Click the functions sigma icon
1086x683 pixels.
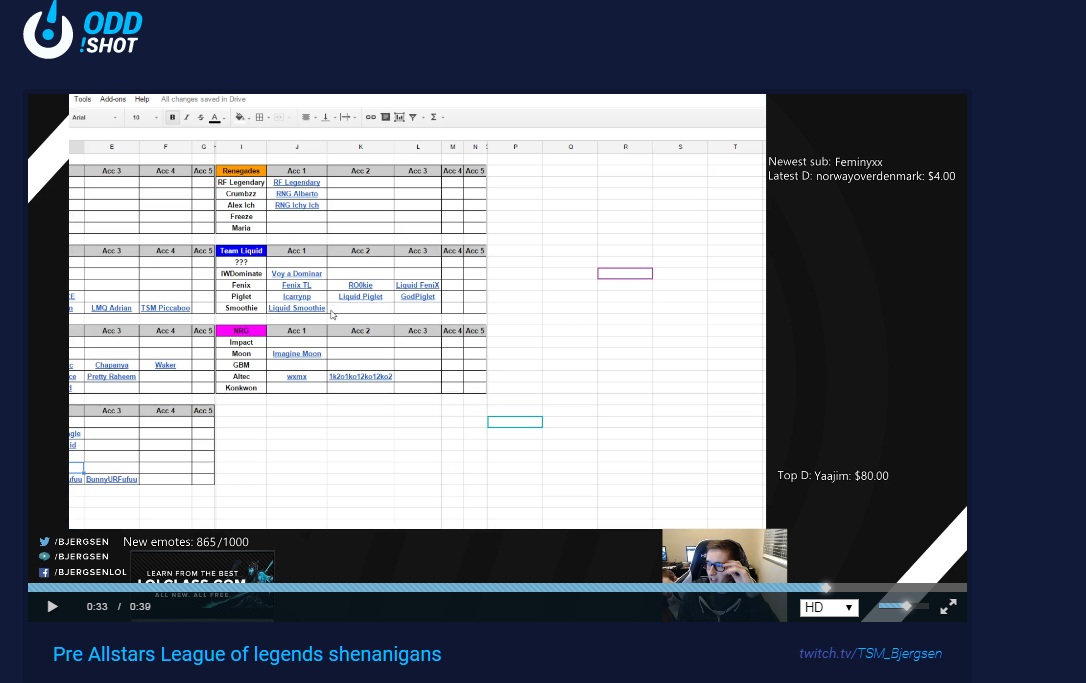pos(434,118)
